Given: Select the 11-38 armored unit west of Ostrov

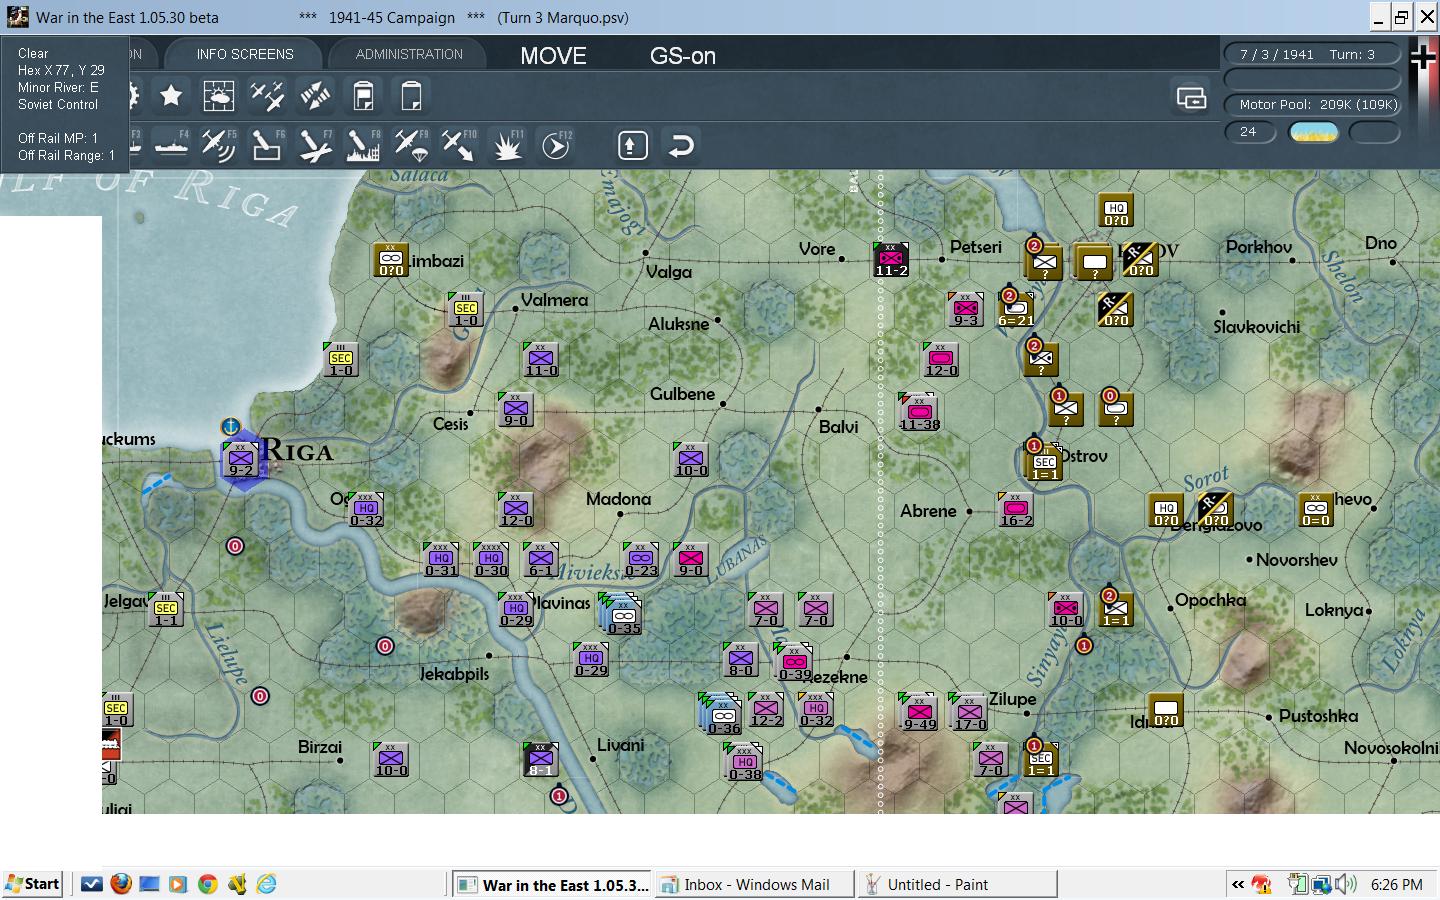Looking at the screenshot, I should pyautogui.click(x=919, y=412).
